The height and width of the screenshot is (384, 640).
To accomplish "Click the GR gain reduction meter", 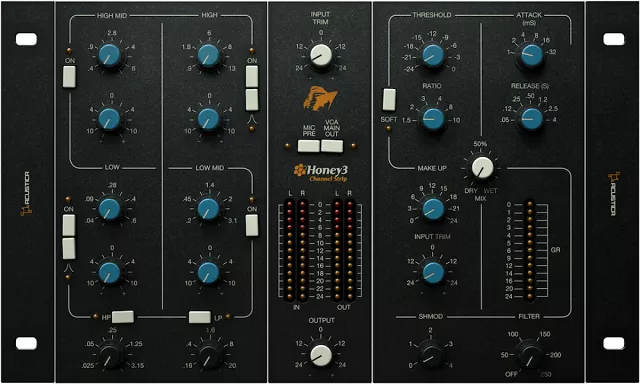I will point(529,251).
